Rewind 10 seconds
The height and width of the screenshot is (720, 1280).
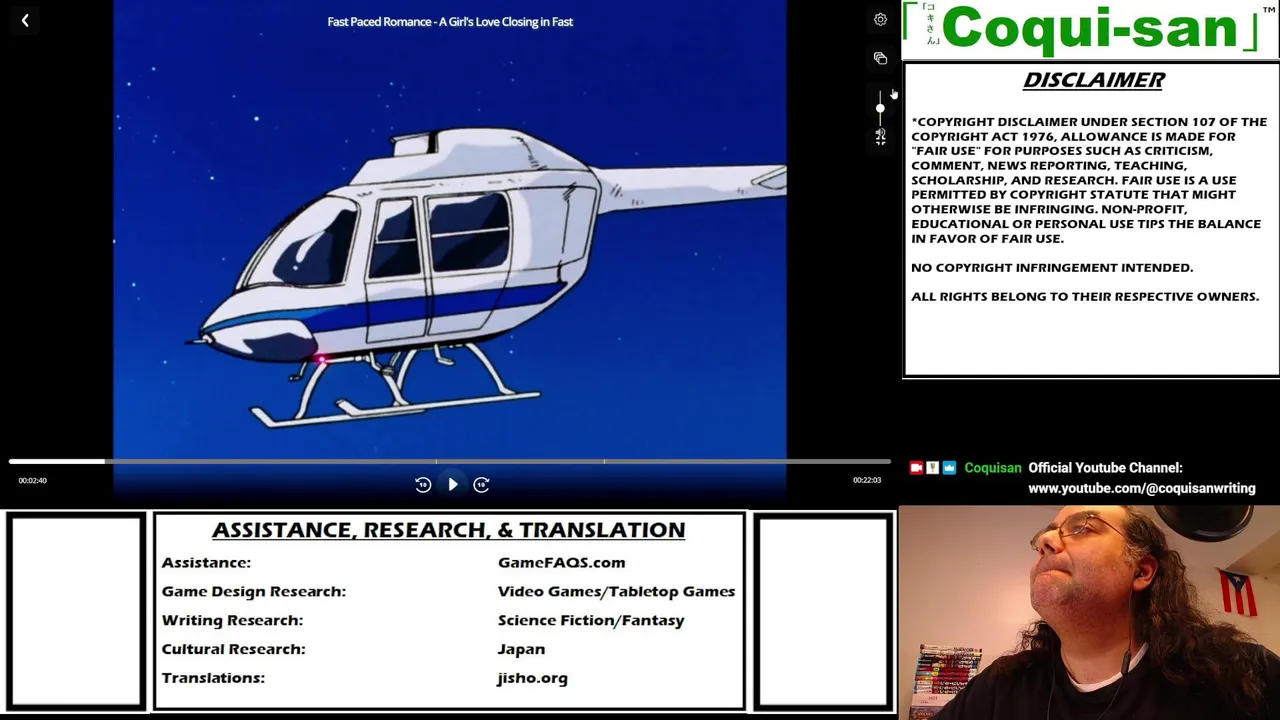pyautogui.click(x=423, y=484)
